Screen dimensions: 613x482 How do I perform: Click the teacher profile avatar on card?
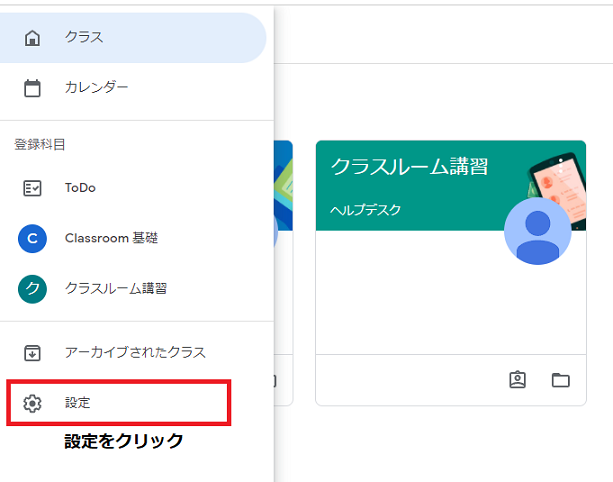point(538,231)
